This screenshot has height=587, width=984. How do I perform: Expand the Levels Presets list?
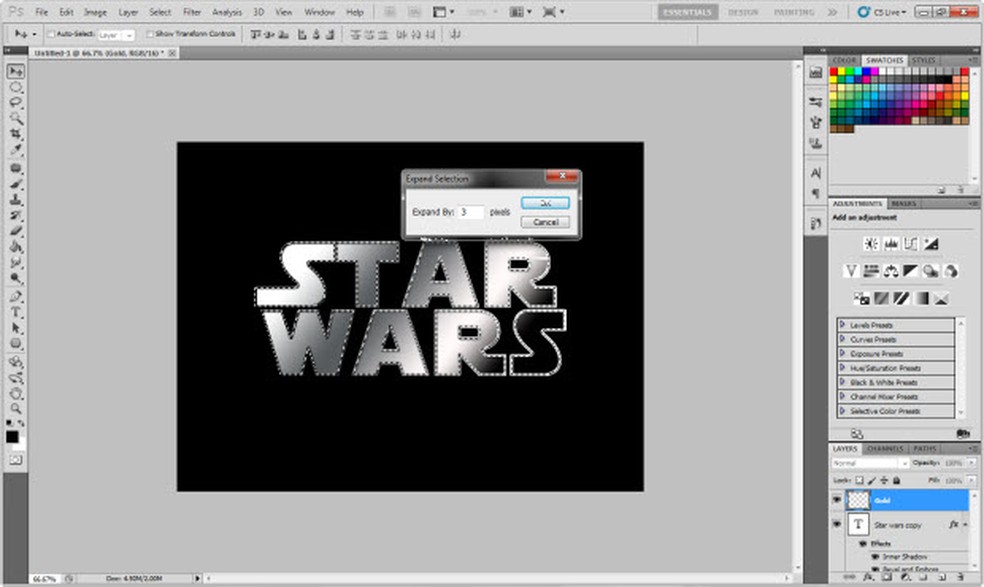(843, 325)
